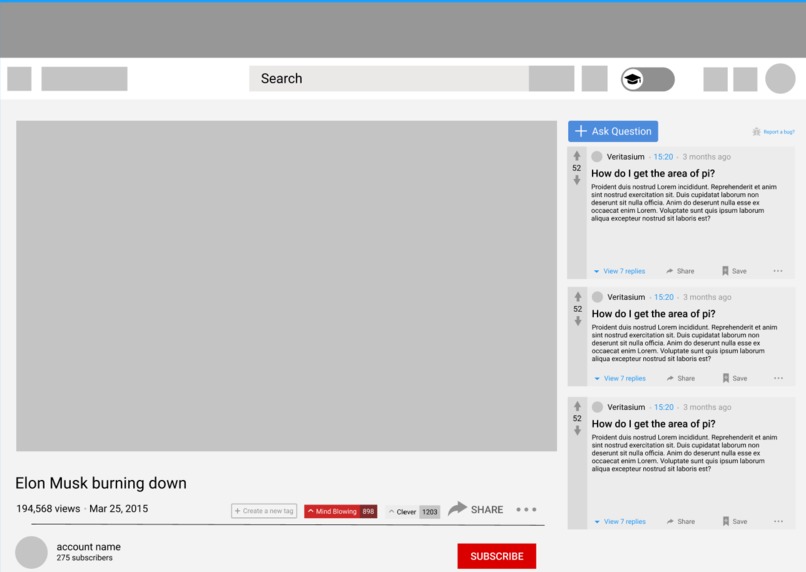Viewport: 806px width, 572px height.
Task: Click the round profile avatar in the header
Action: [x=780, y=79]
